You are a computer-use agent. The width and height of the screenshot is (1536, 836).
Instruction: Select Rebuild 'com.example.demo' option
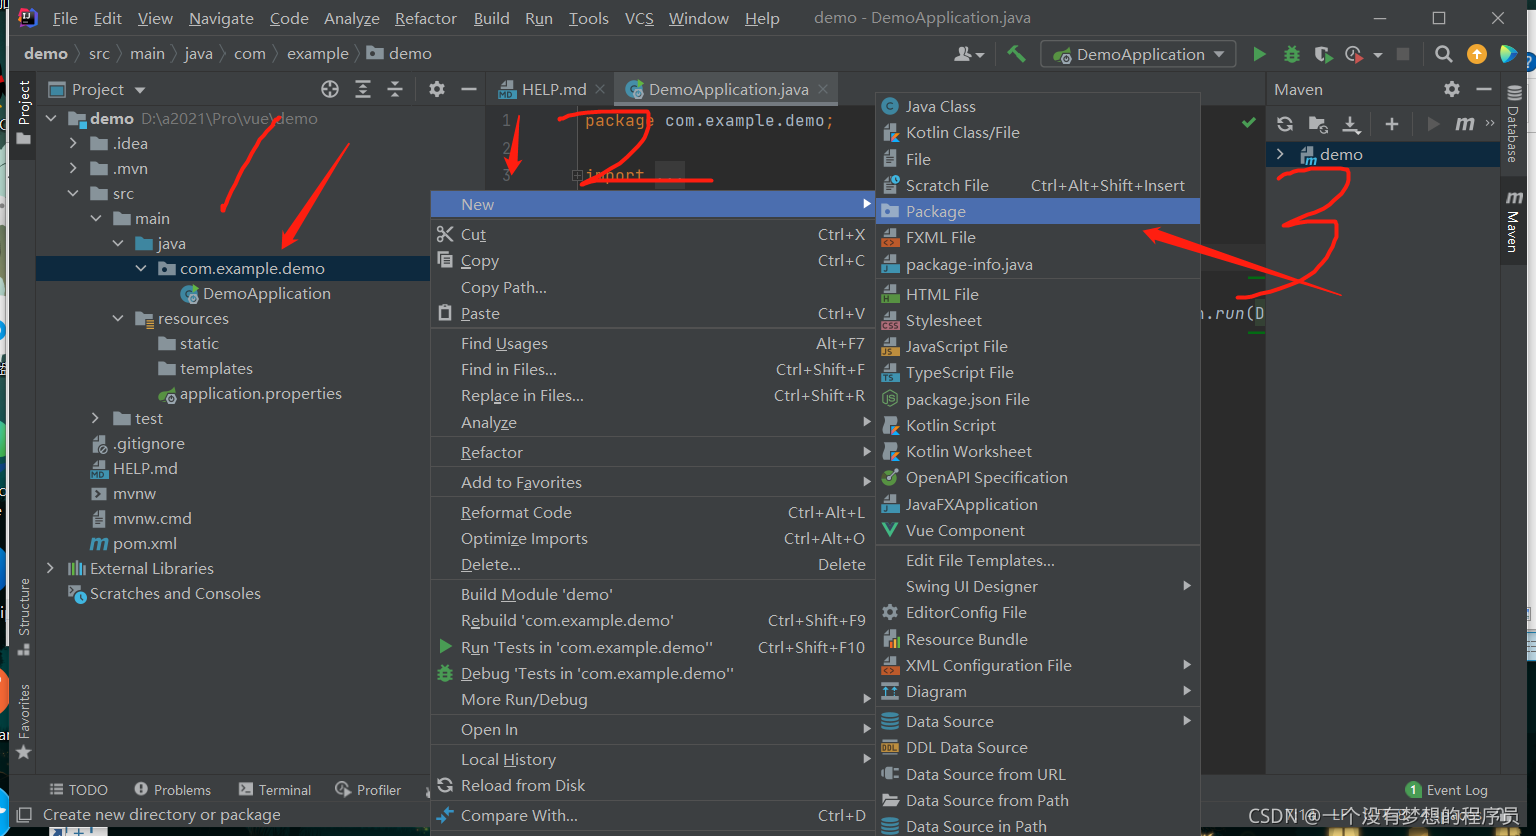click(x=653, y=620)
